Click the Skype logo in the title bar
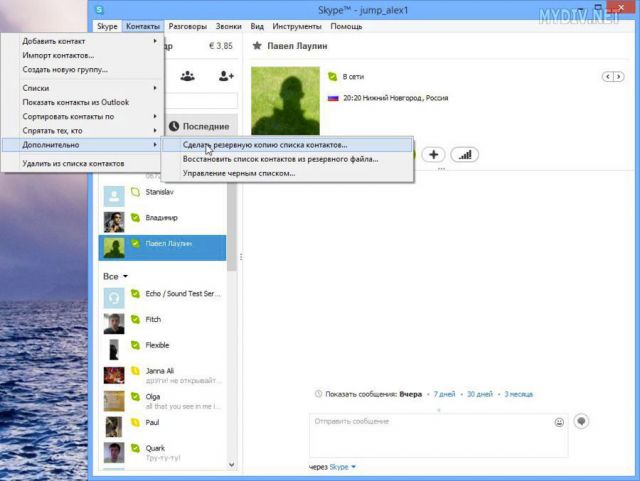 coord(100,9)
